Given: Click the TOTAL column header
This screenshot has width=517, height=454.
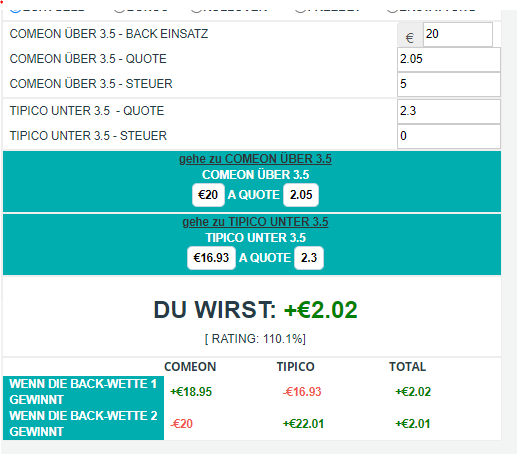Looking at the screenshot, I should 407,367.
